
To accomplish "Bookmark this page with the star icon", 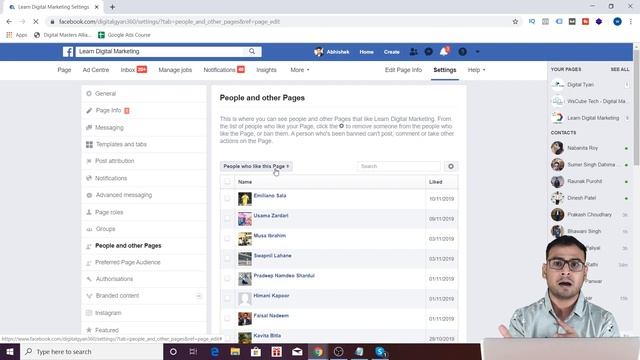I will pyautogui.click(x=515, y=22).
